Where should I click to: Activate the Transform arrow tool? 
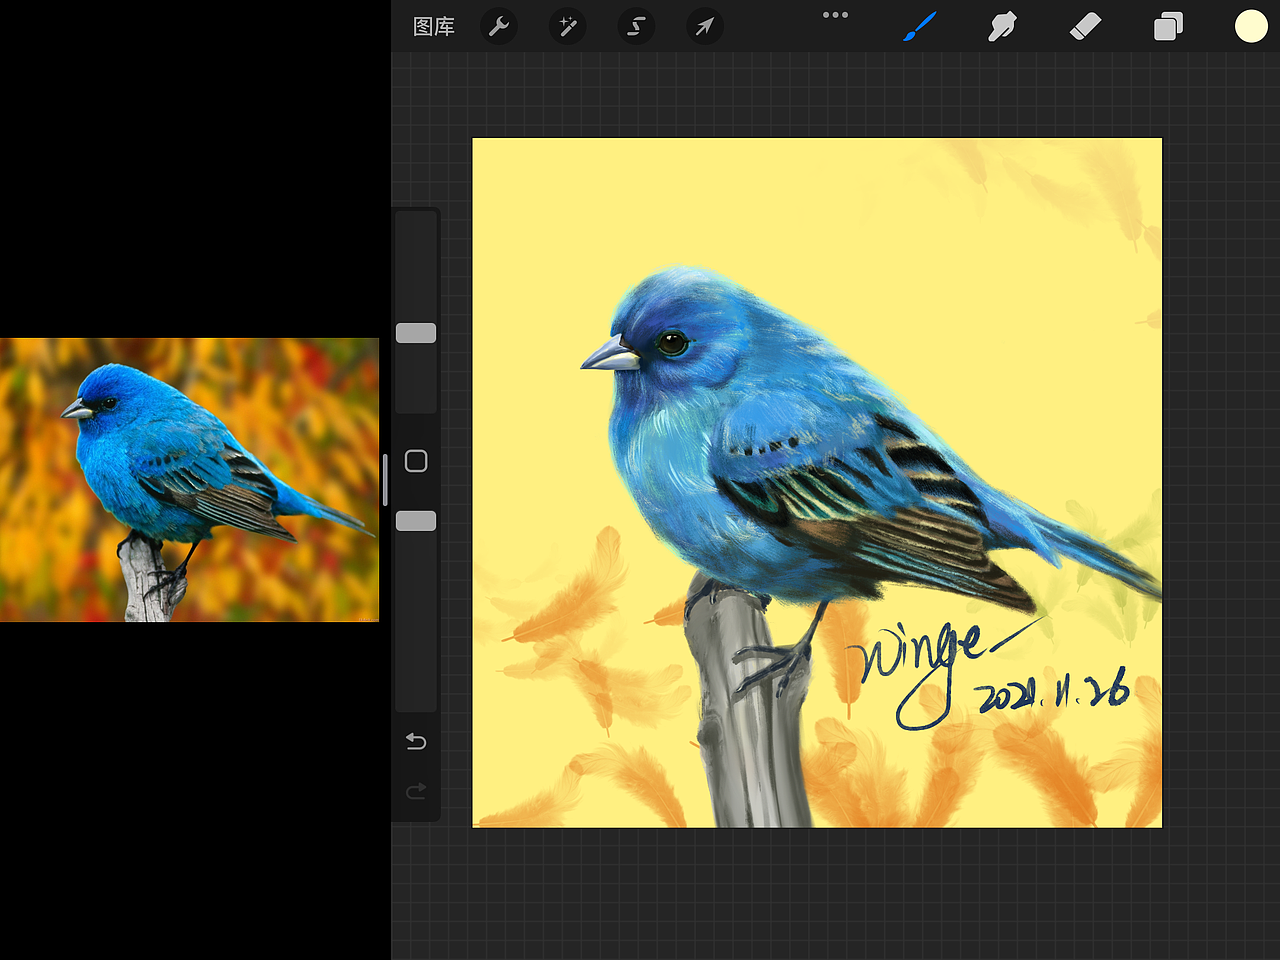(x=704, y=27)
